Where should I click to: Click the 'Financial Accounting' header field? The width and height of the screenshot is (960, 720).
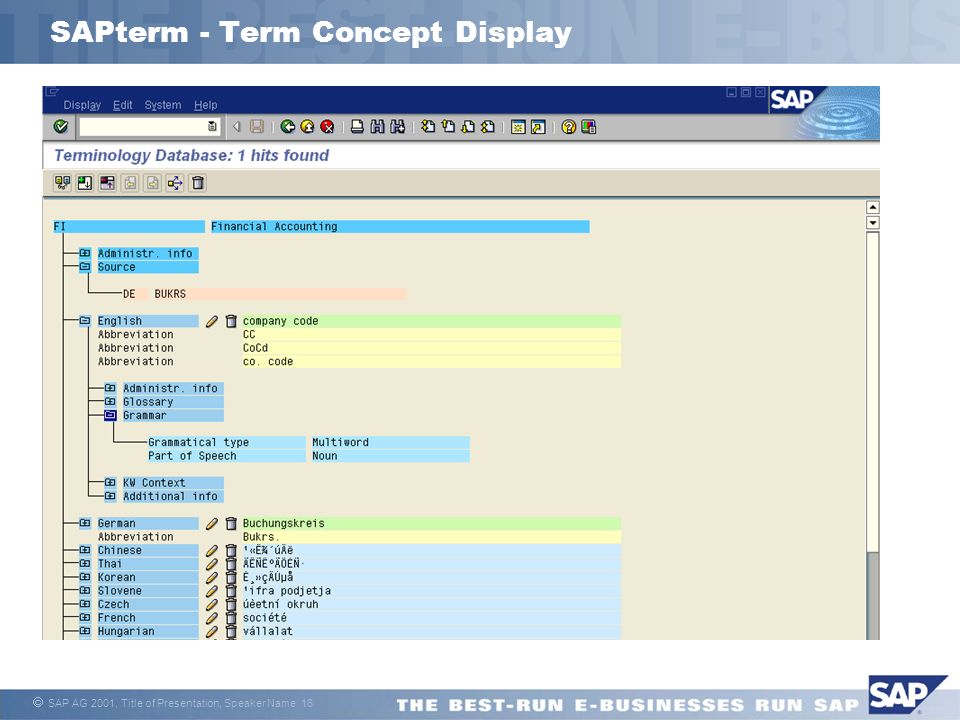point(400,227)
